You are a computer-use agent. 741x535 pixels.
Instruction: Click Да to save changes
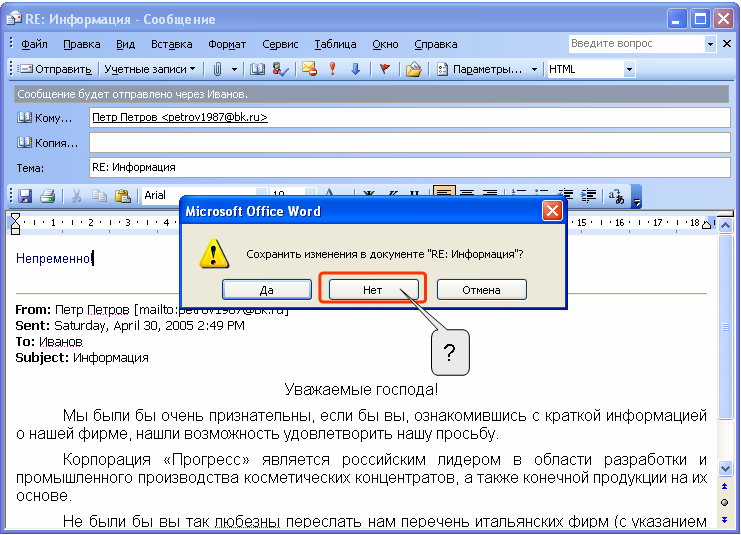(267, 289)
